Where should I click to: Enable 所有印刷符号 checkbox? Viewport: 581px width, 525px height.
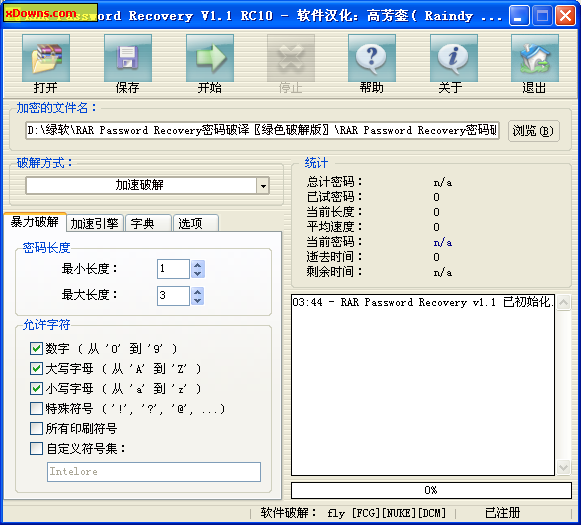(x=36, y=428)
